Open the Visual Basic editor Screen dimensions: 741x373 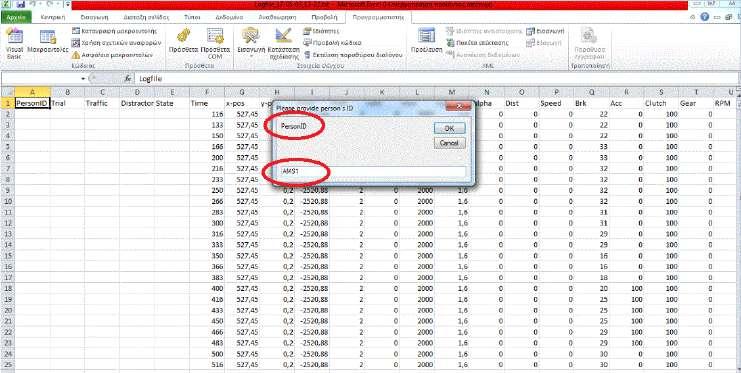pos(14,44)
